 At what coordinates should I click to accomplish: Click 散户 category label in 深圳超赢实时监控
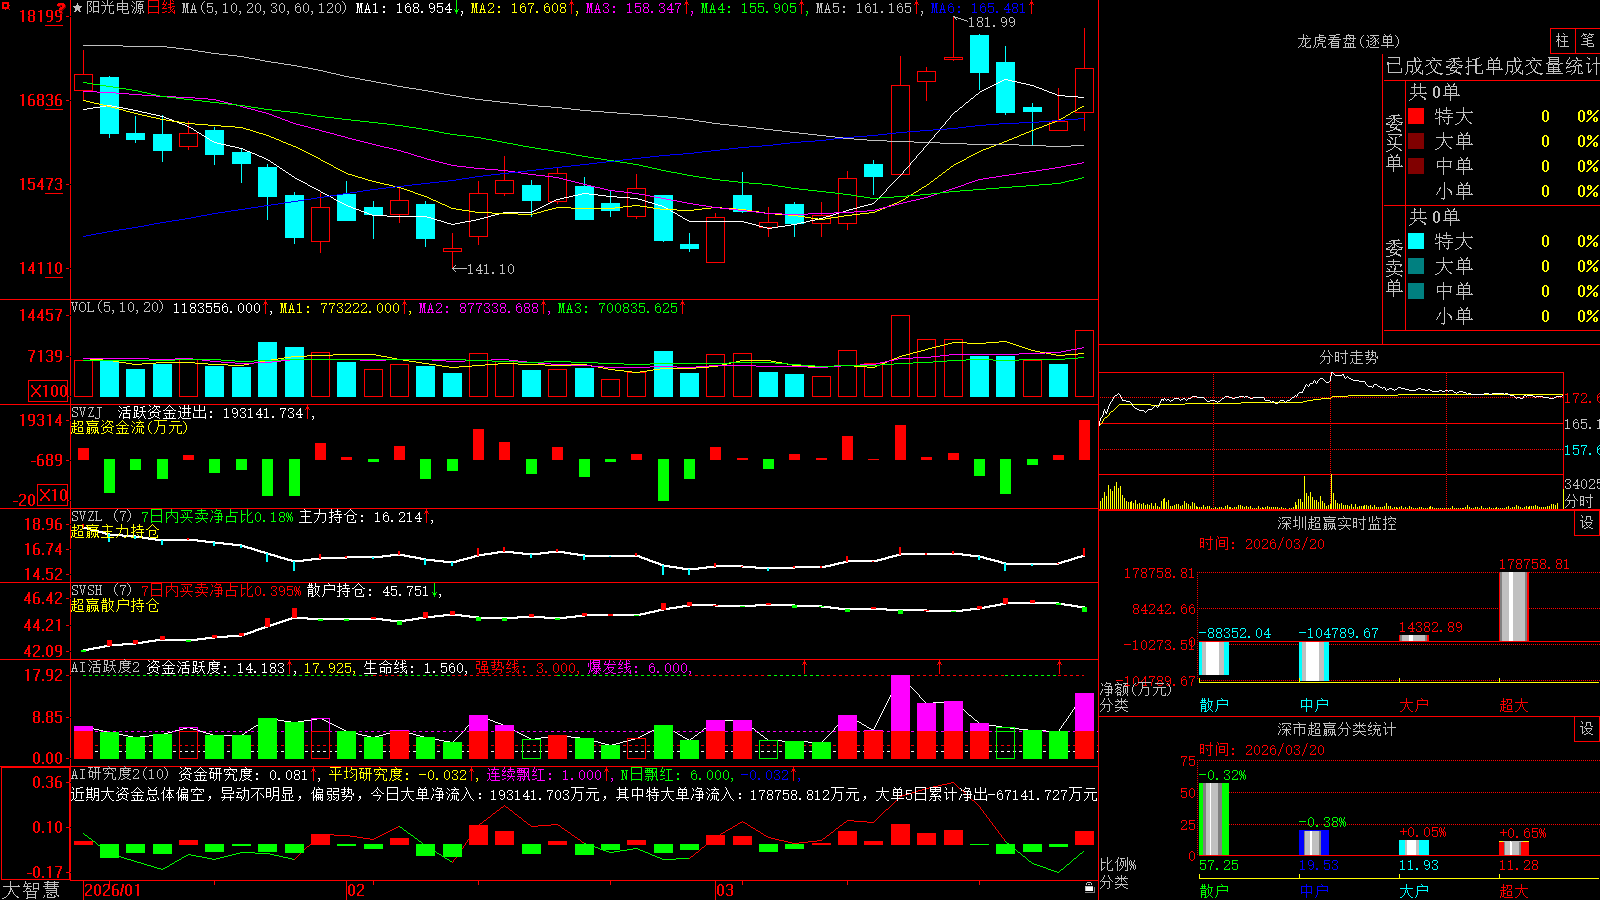[x=1214, y=705]
